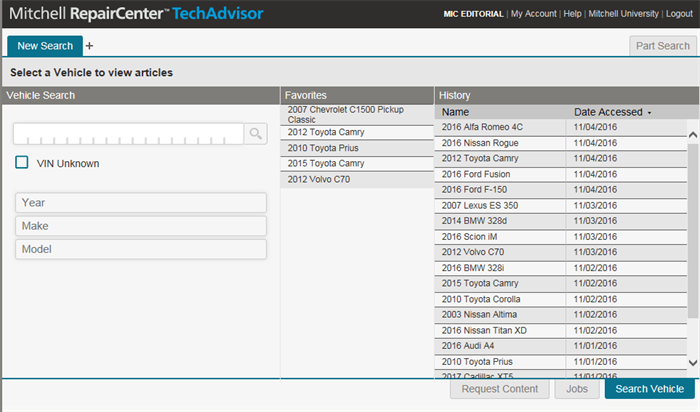Click the Search Vehicle button
Screen dimensions: 700x412
tap(650, 389)
